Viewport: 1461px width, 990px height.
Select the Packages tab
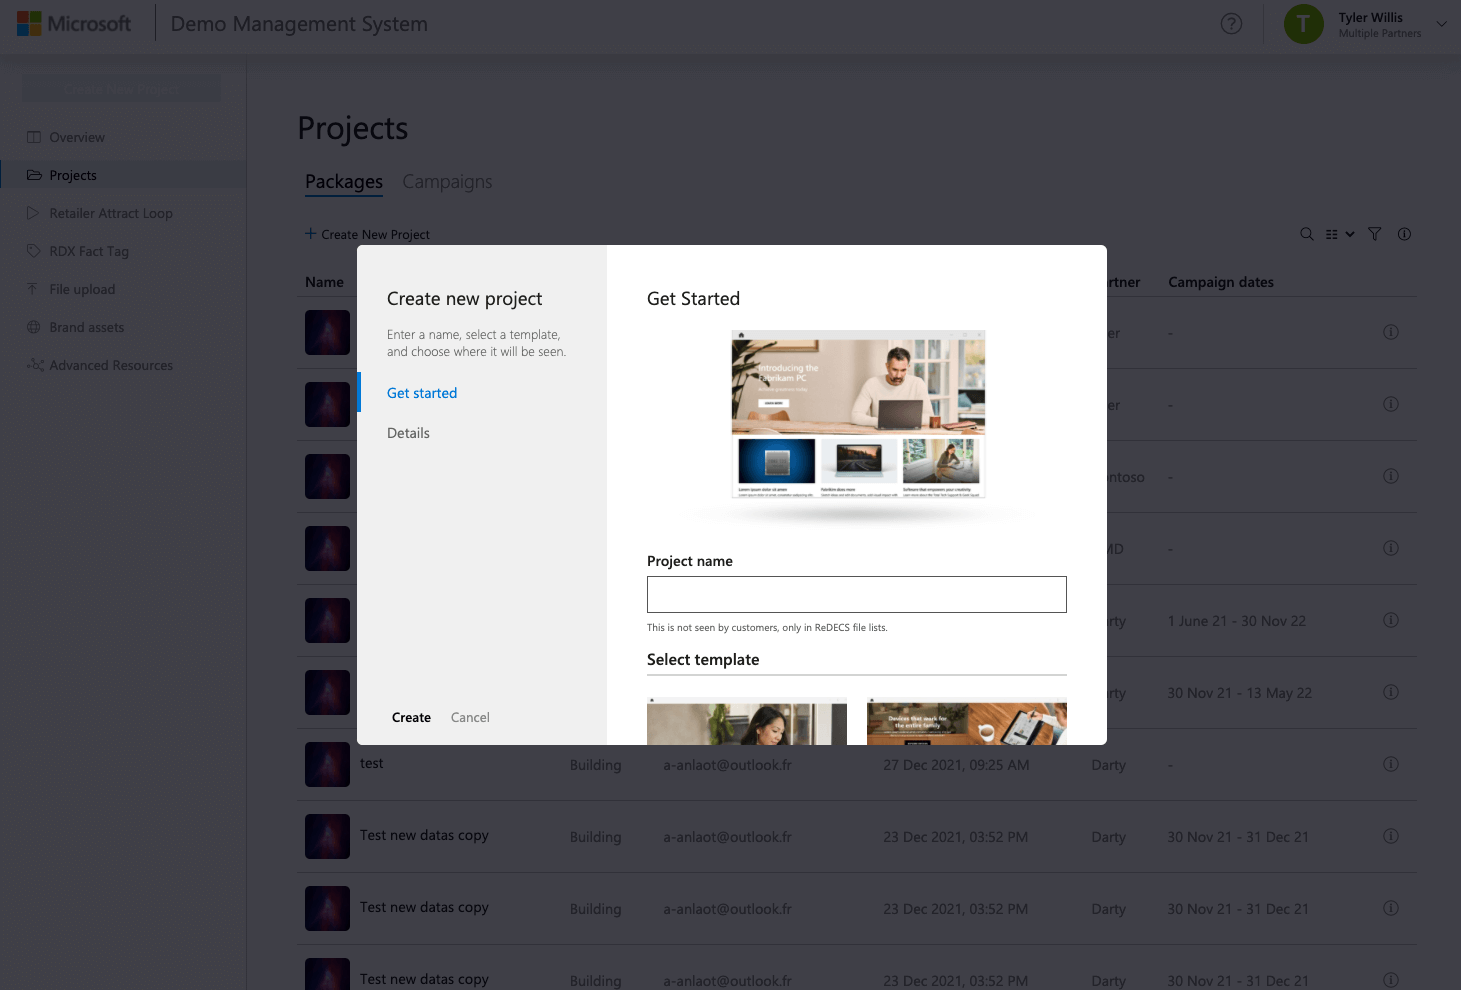[x=343, y=182]
